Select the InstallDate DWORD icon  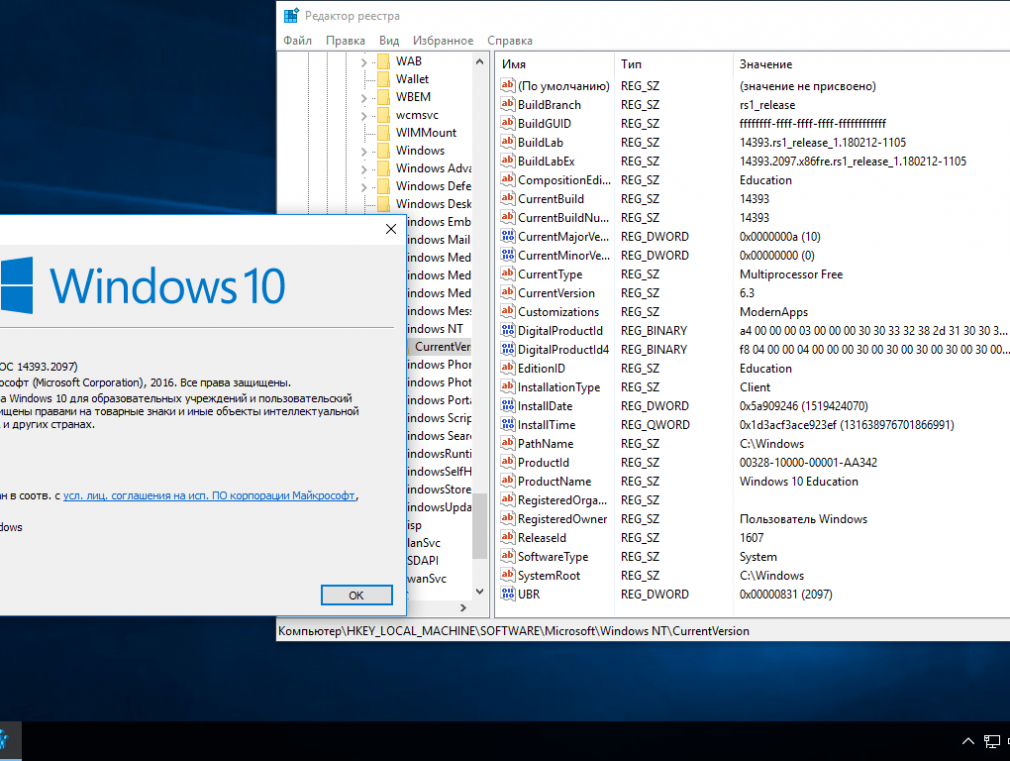[x=508, y=405]
